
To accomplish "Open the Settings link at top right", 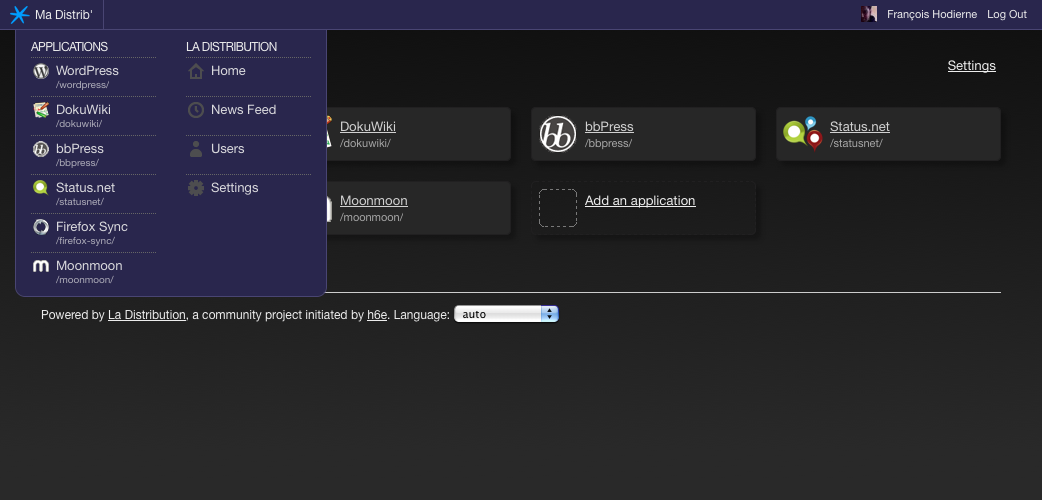I will coord(971,66).
